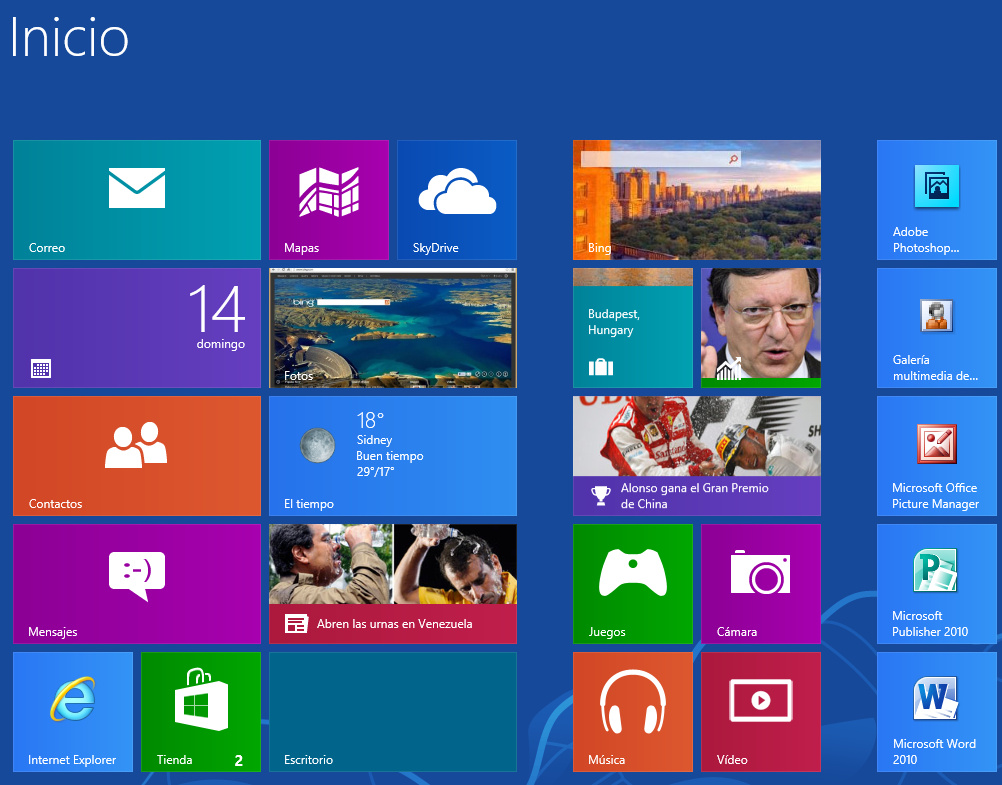
Task: Launch Internet Explorer
Action: pyautogui.click(x=73, y=712)
